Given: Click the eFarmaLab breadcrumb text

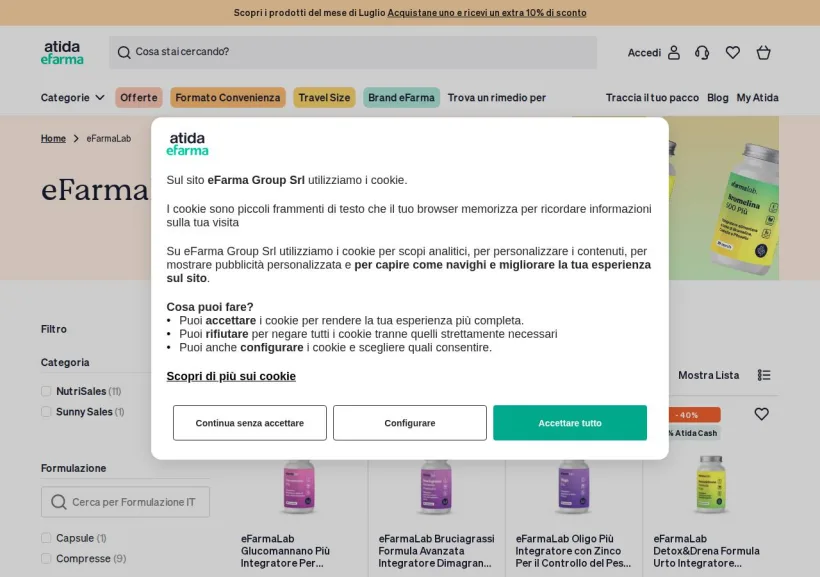Looking at the screenshot, I should [x=109, y=139].
